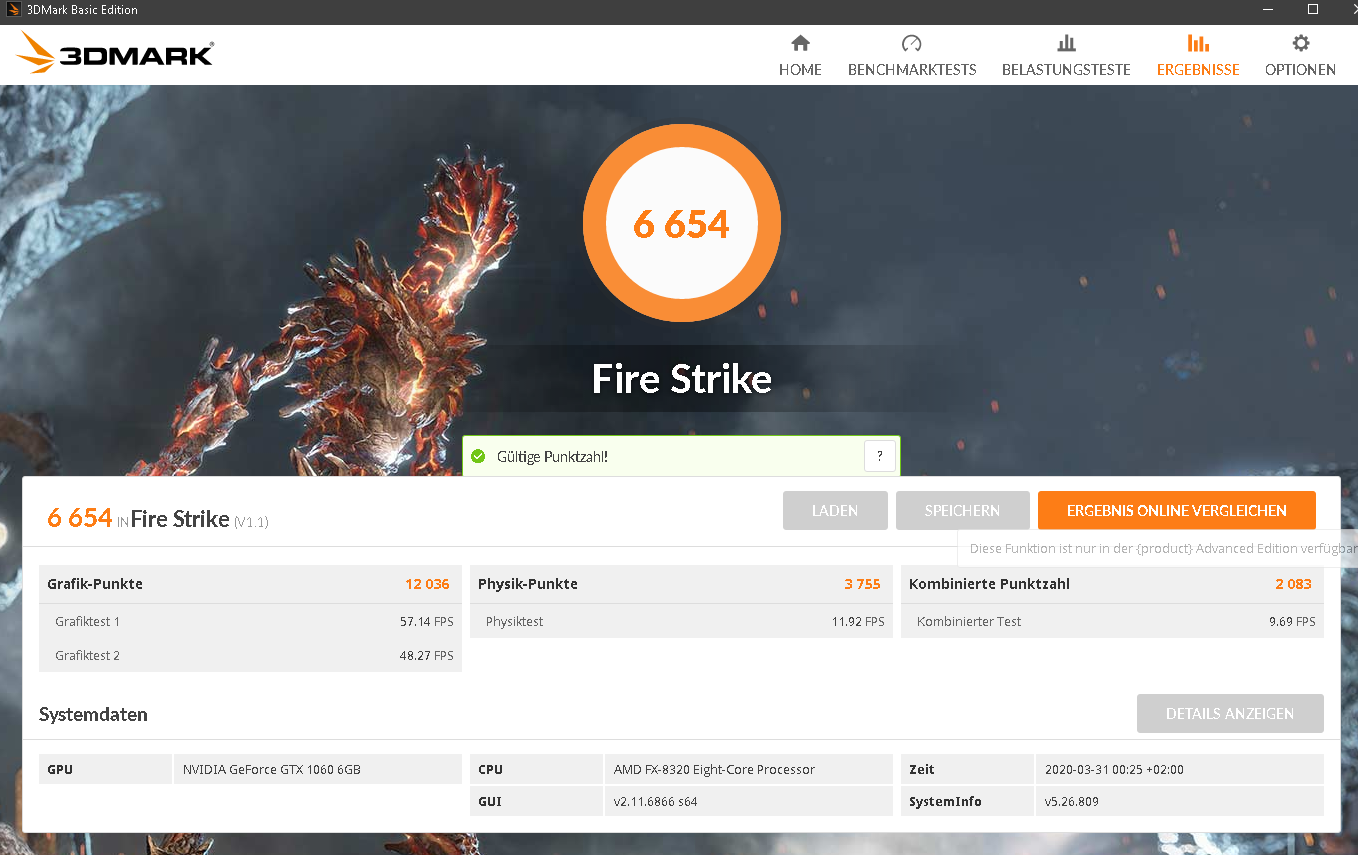The width and height of the screenshot is (1358, 855).
Task: Click the Ergebnisse orange chart icon
Action: pos(1198,43)
